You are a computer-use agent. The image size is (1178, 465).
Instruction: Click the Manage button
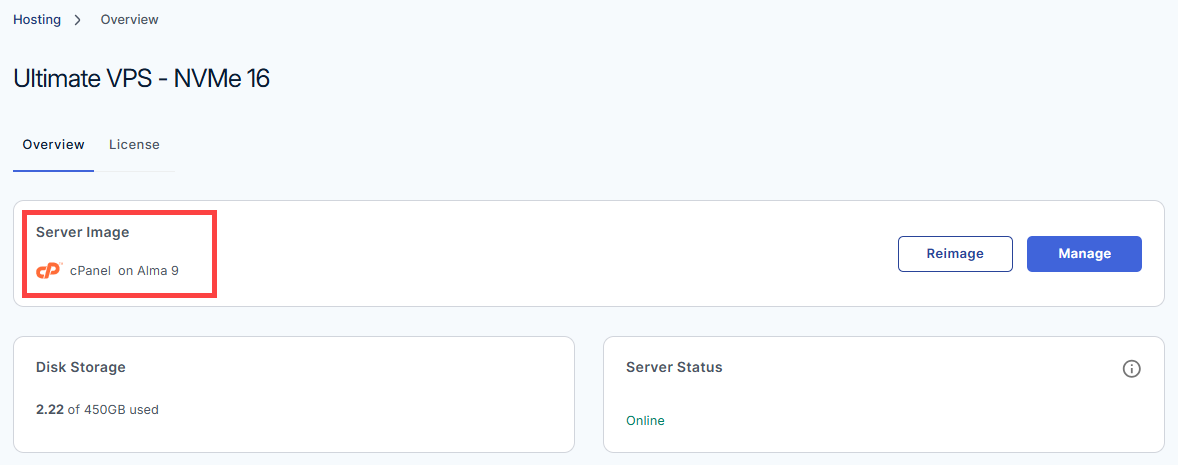[1084, 254]
